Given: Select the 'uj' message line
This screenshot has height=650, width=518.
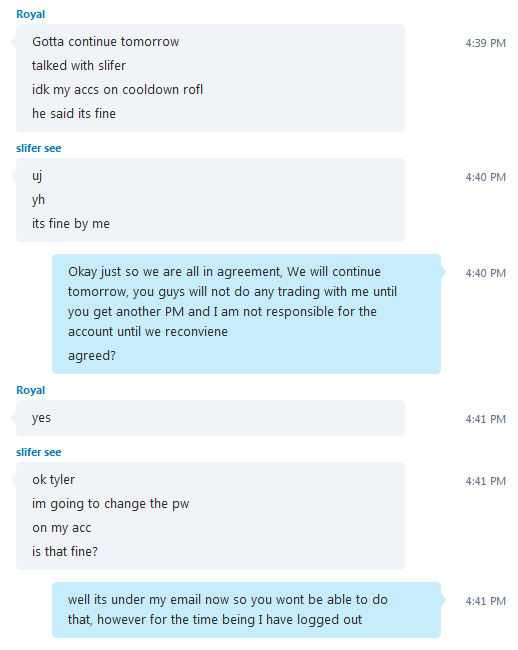Looking at the screenshot, I should (37, 176).
